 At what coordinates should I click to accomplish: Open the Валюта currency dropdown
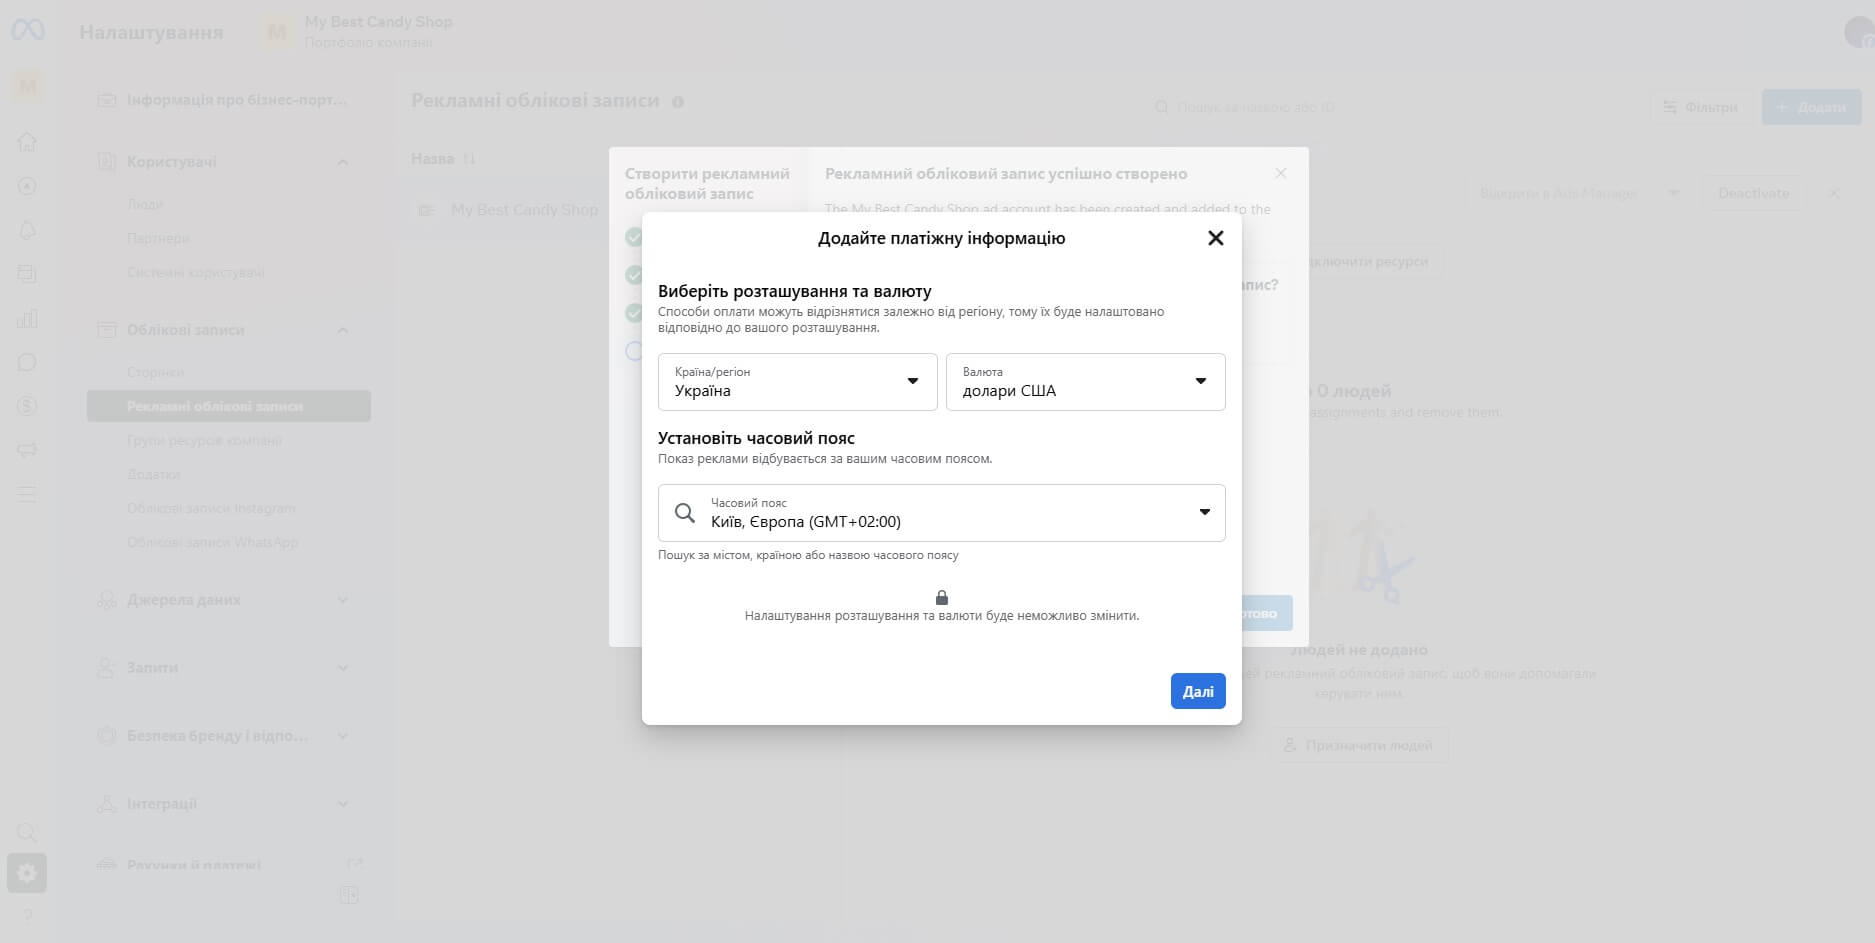[x=1085, y=382]
